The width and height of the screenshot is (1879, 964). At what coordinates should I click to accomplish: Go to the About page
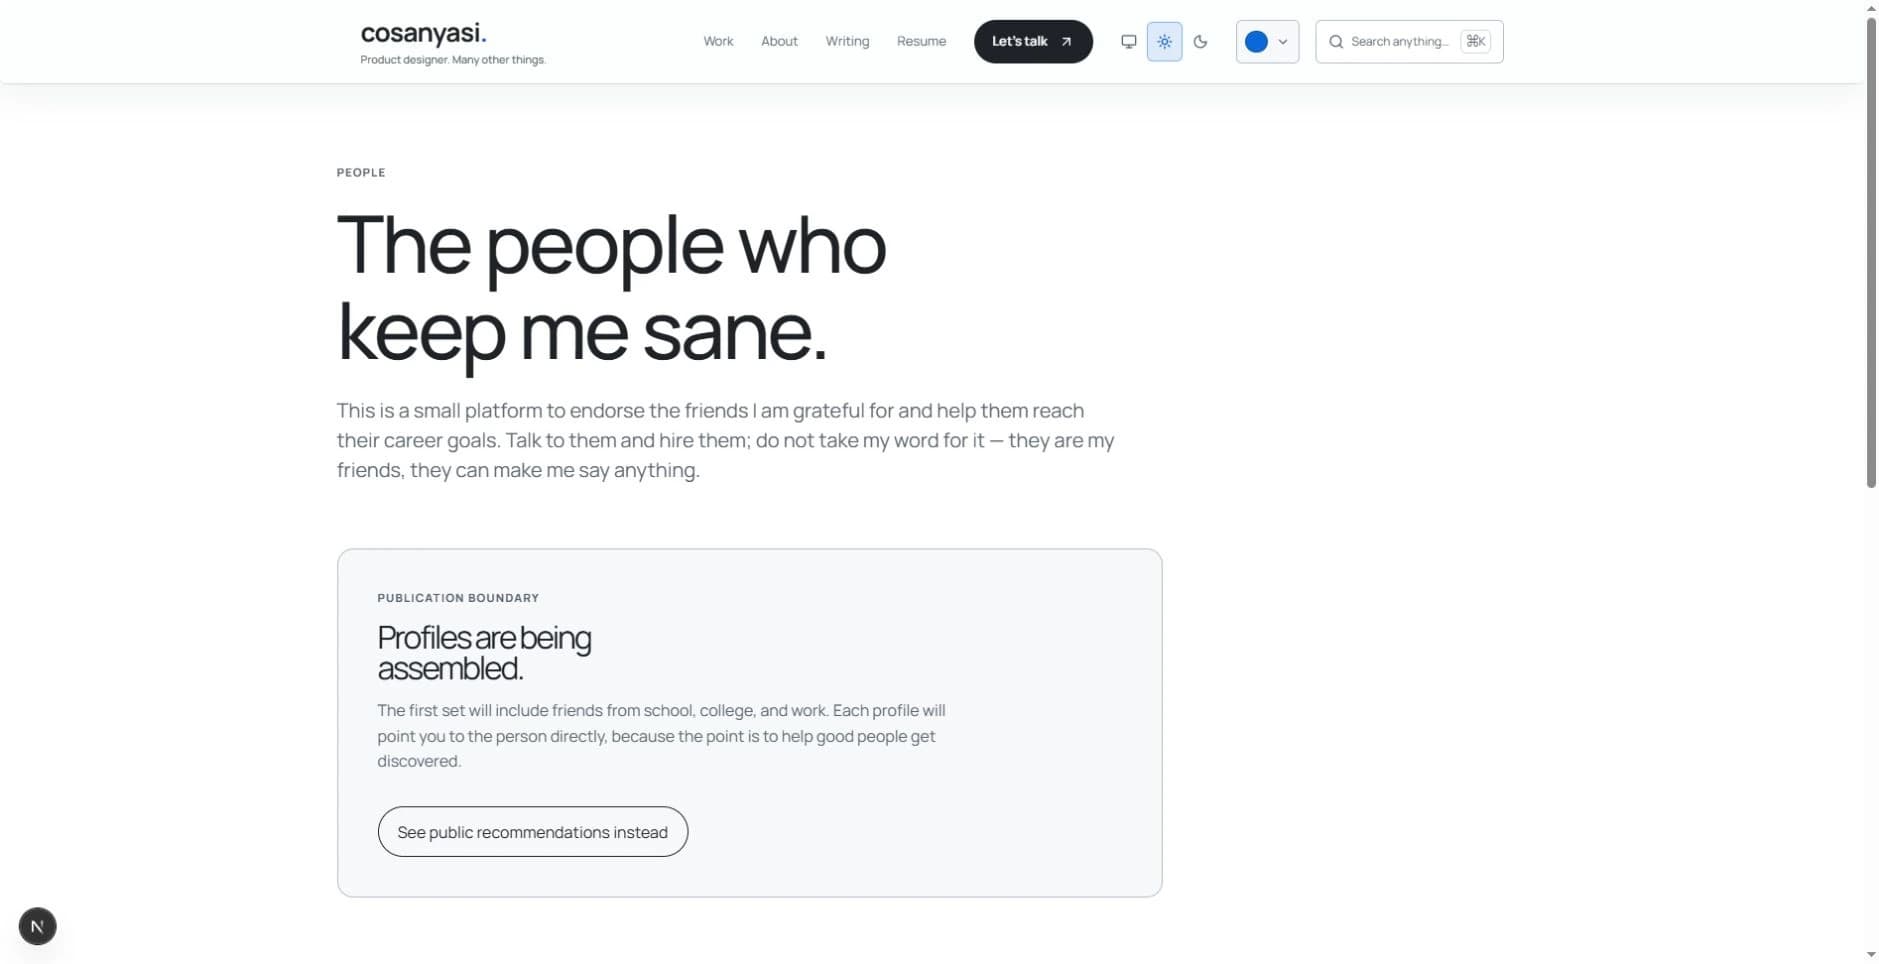(x=779, y=41)
